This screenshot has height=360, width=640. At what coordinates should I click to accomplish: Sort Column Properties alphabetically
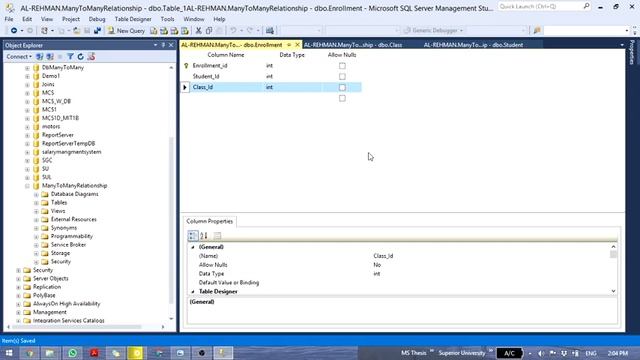204,236
